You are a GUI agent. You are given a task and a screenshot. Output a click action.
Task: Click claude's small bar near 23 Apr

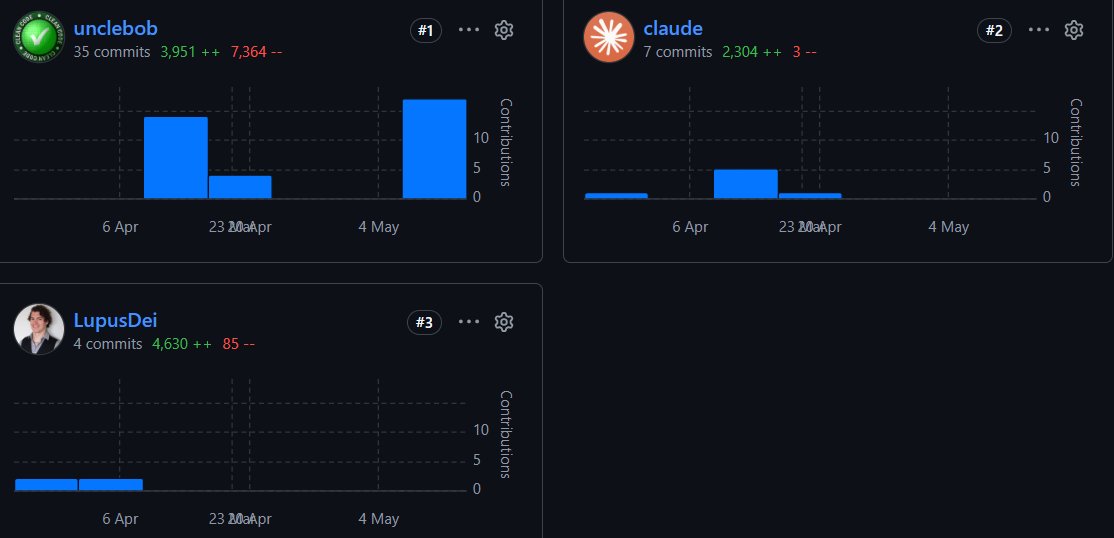(810, 196)
